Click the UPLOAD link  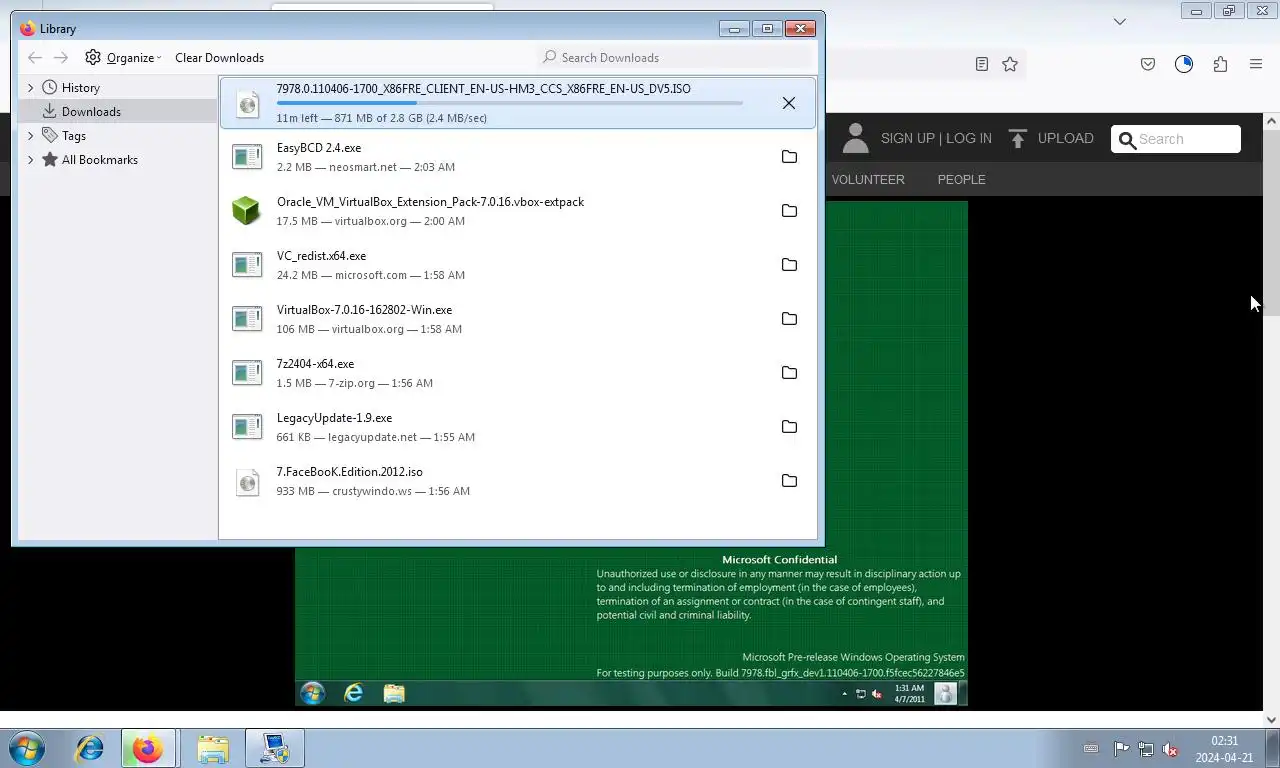click(x=1065, y=139)
